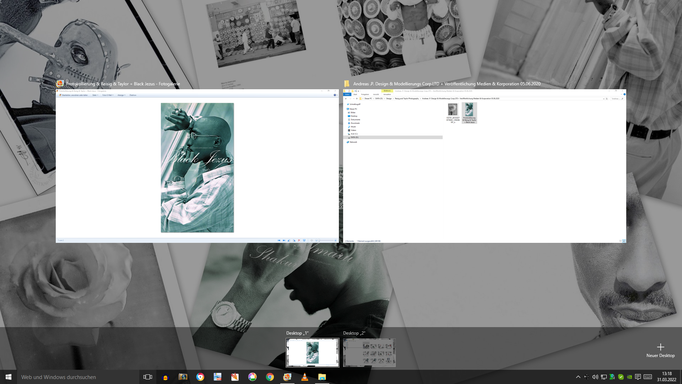Open the touch keyboard tray icon
Screen dimensions: 682x384
coord(648,377)
